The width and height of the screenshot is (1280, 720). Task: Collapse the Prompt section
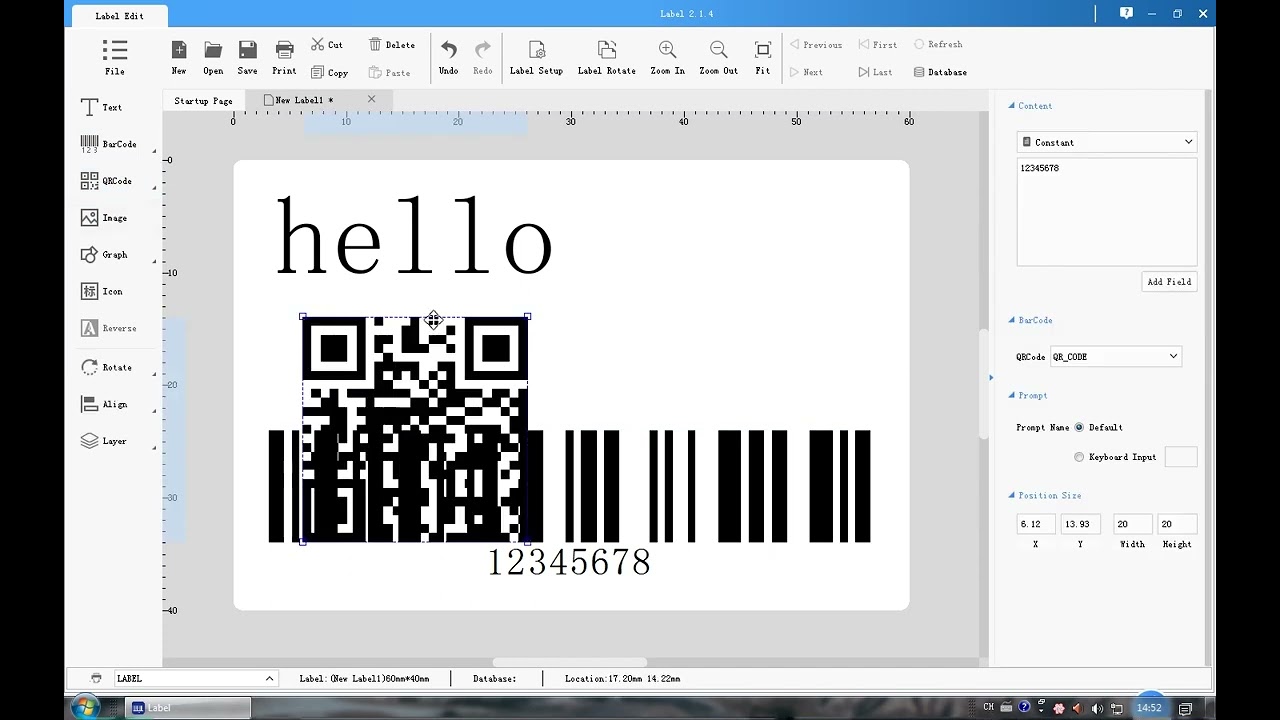coord(1011,395)
